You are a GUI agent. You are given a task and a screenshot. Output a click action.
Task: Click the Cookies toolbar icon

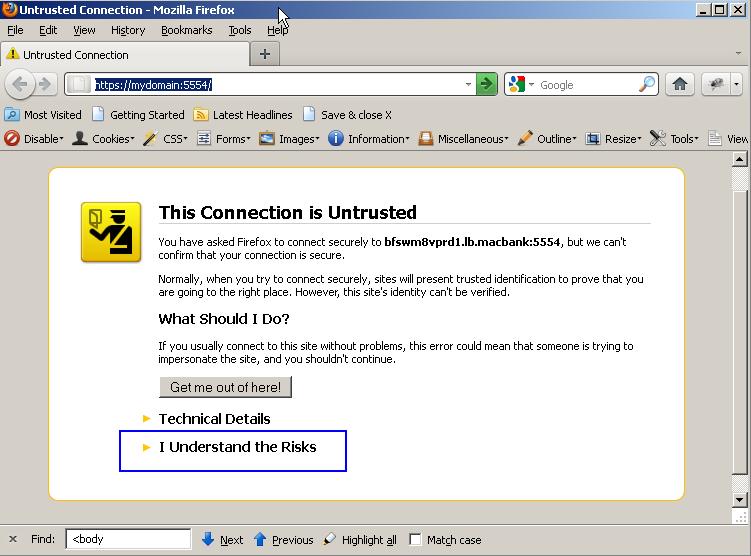coord(80,138)
